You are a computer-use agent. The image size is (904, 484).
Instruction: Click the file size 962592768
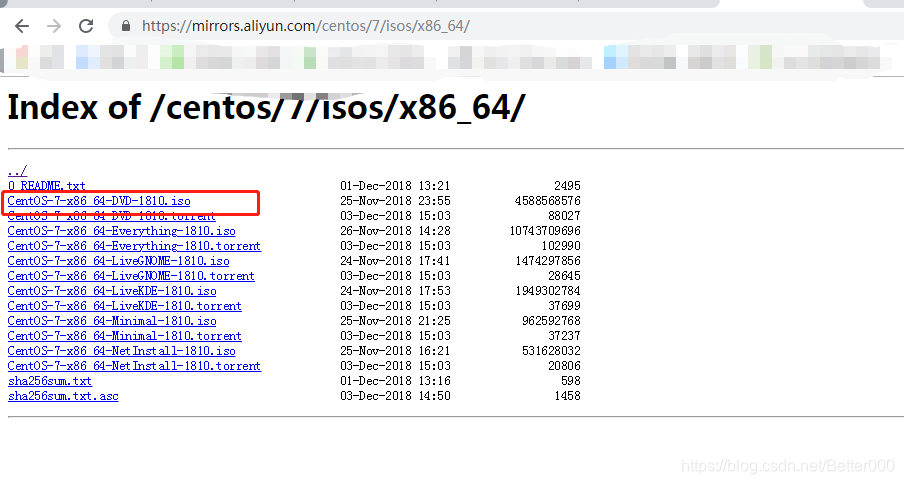(551, 321)
